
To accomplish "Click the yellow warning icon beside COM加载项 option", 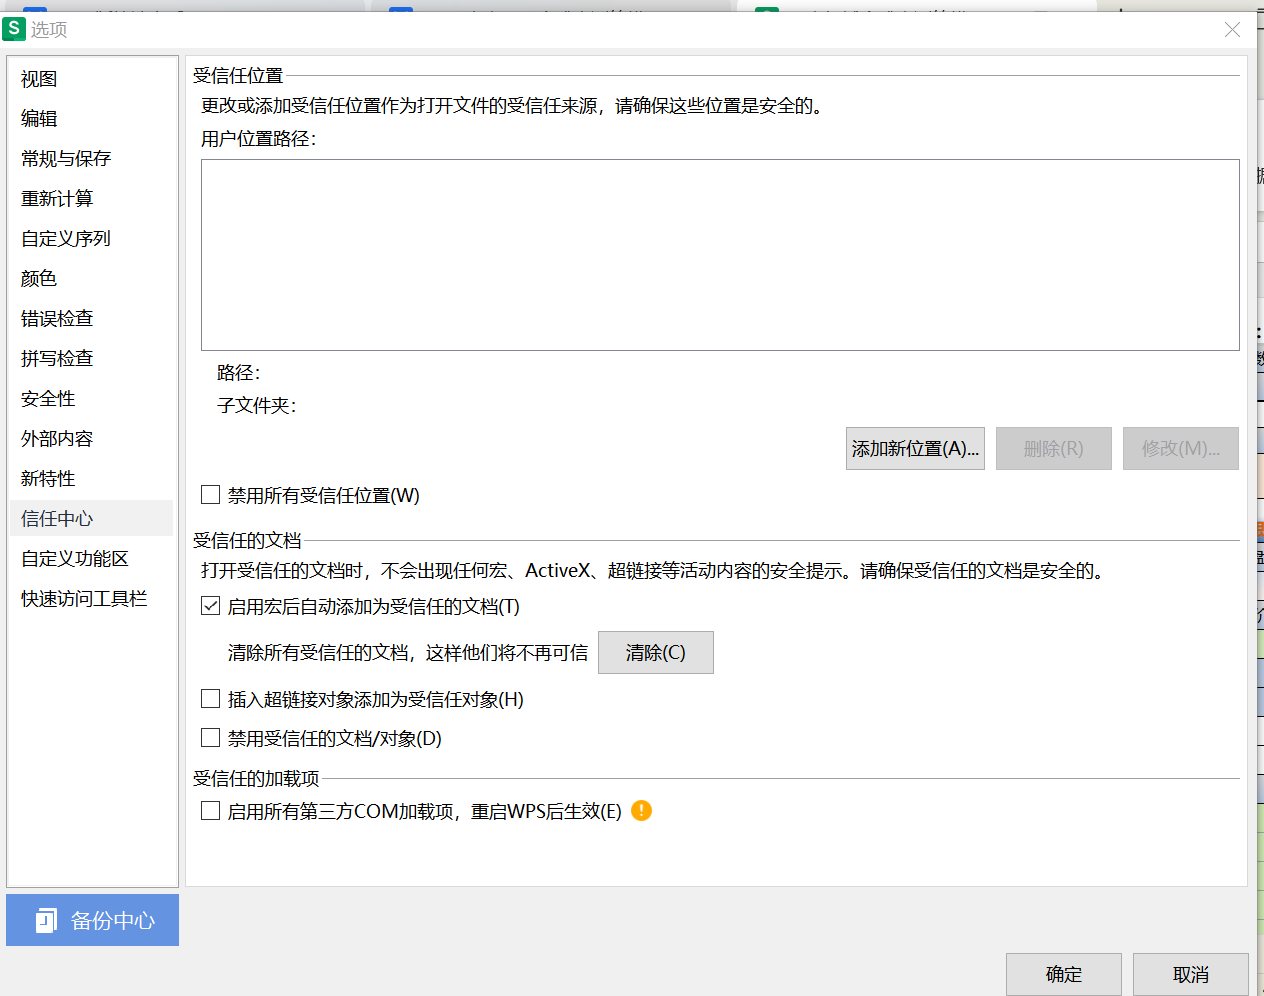I will coord(641,811).
